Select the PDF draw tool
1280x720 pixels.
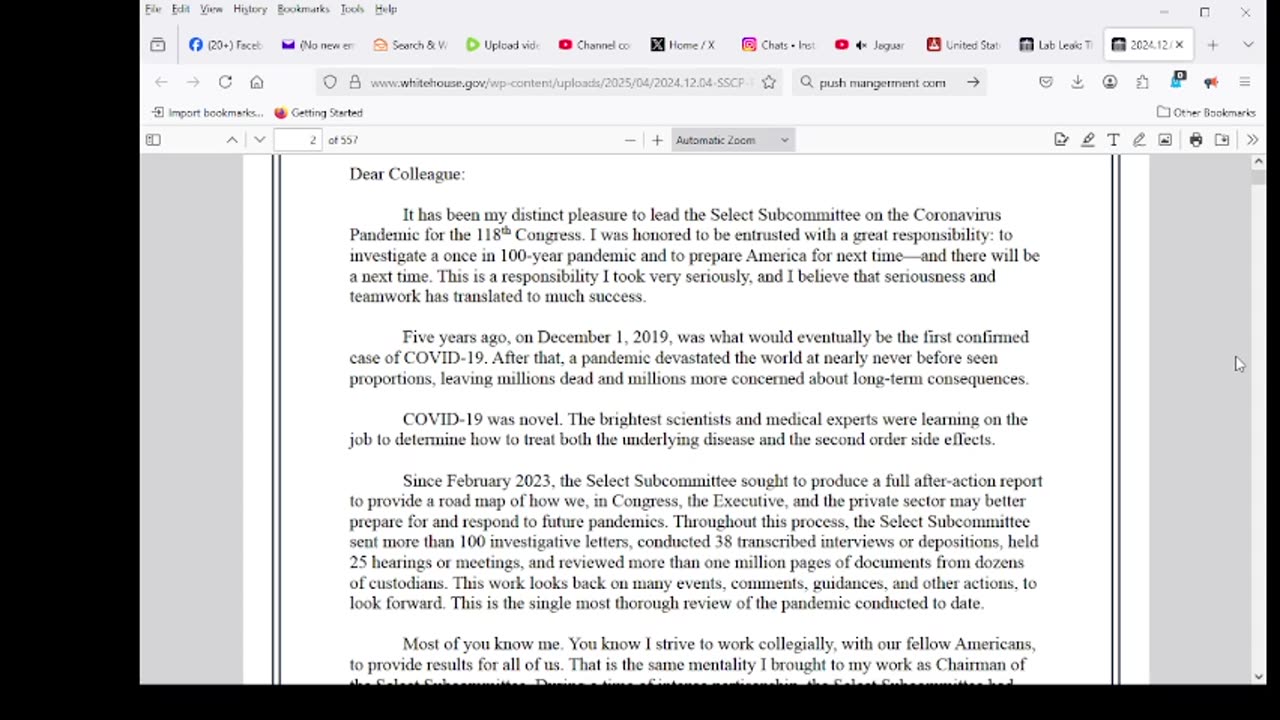tap(1139, 140)
